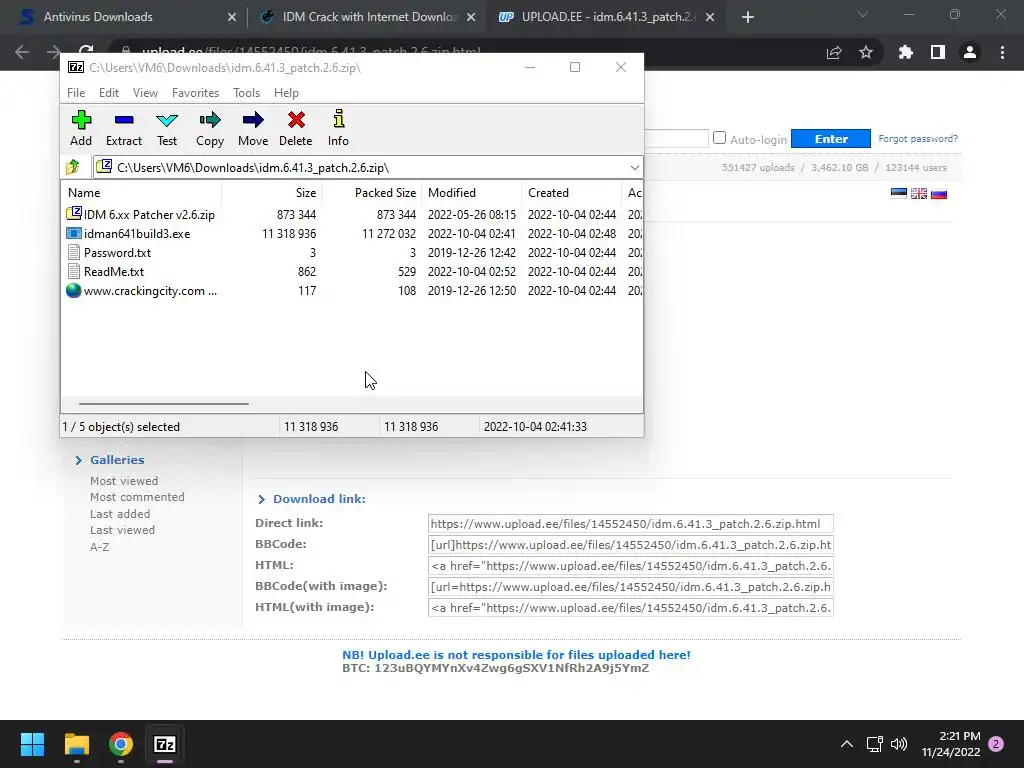Viewport: 1024px width, 768px height.
Task: Show hidden system tray icons
Action: point(846,744)
